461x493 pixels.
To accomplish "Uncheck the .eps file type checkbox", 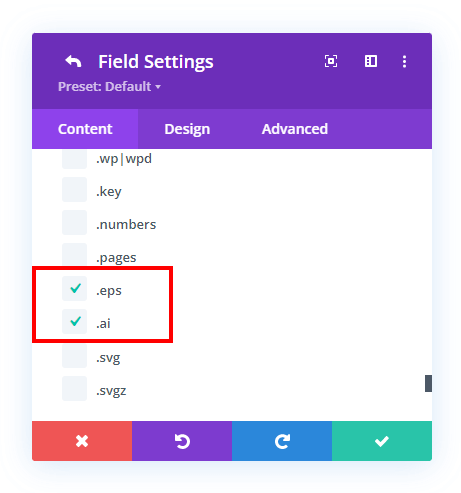I will (75, 289).
